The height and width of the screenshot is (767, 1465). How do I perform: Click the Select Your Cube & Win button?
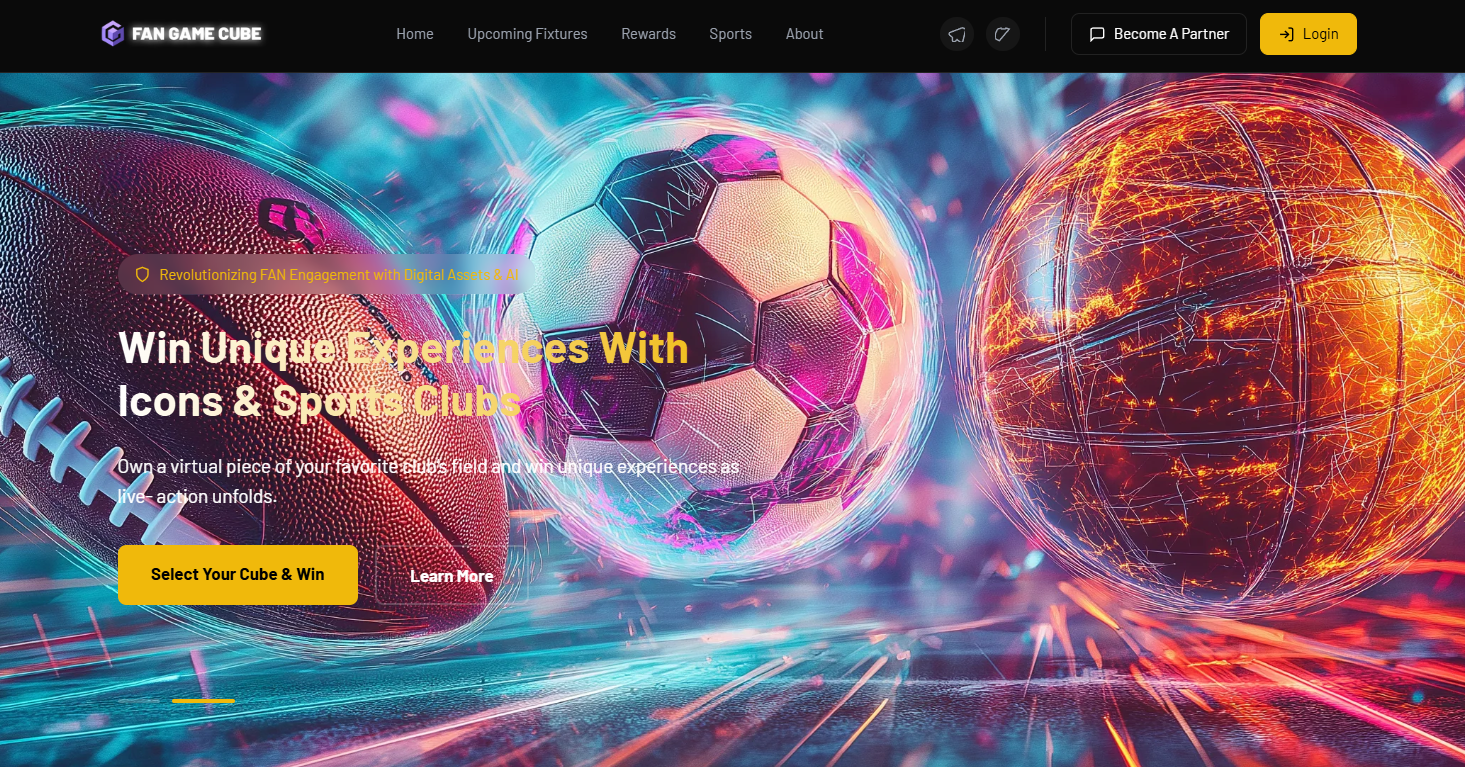(x=238, y=575)
